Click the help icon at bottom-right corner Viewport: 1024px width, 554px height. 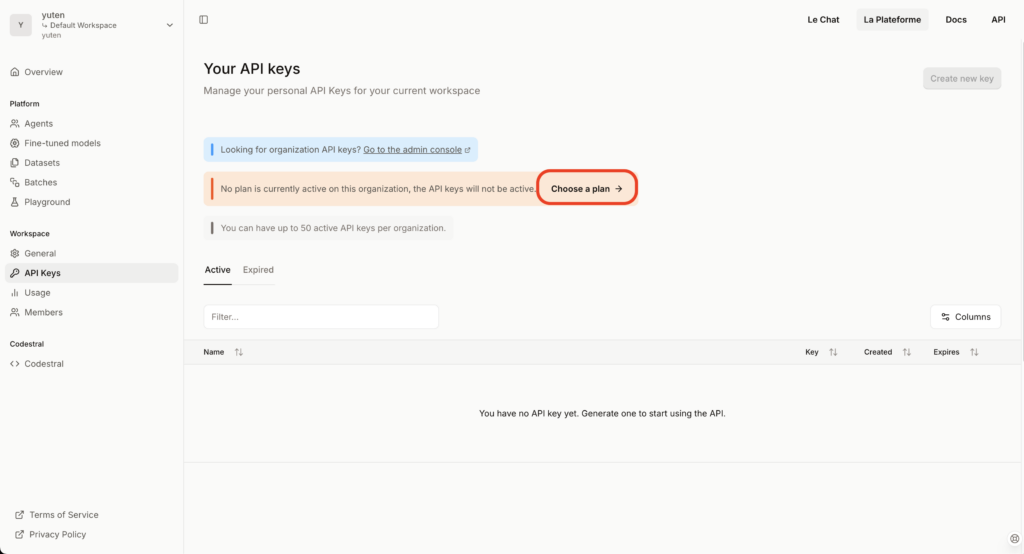click(1014, 539)
